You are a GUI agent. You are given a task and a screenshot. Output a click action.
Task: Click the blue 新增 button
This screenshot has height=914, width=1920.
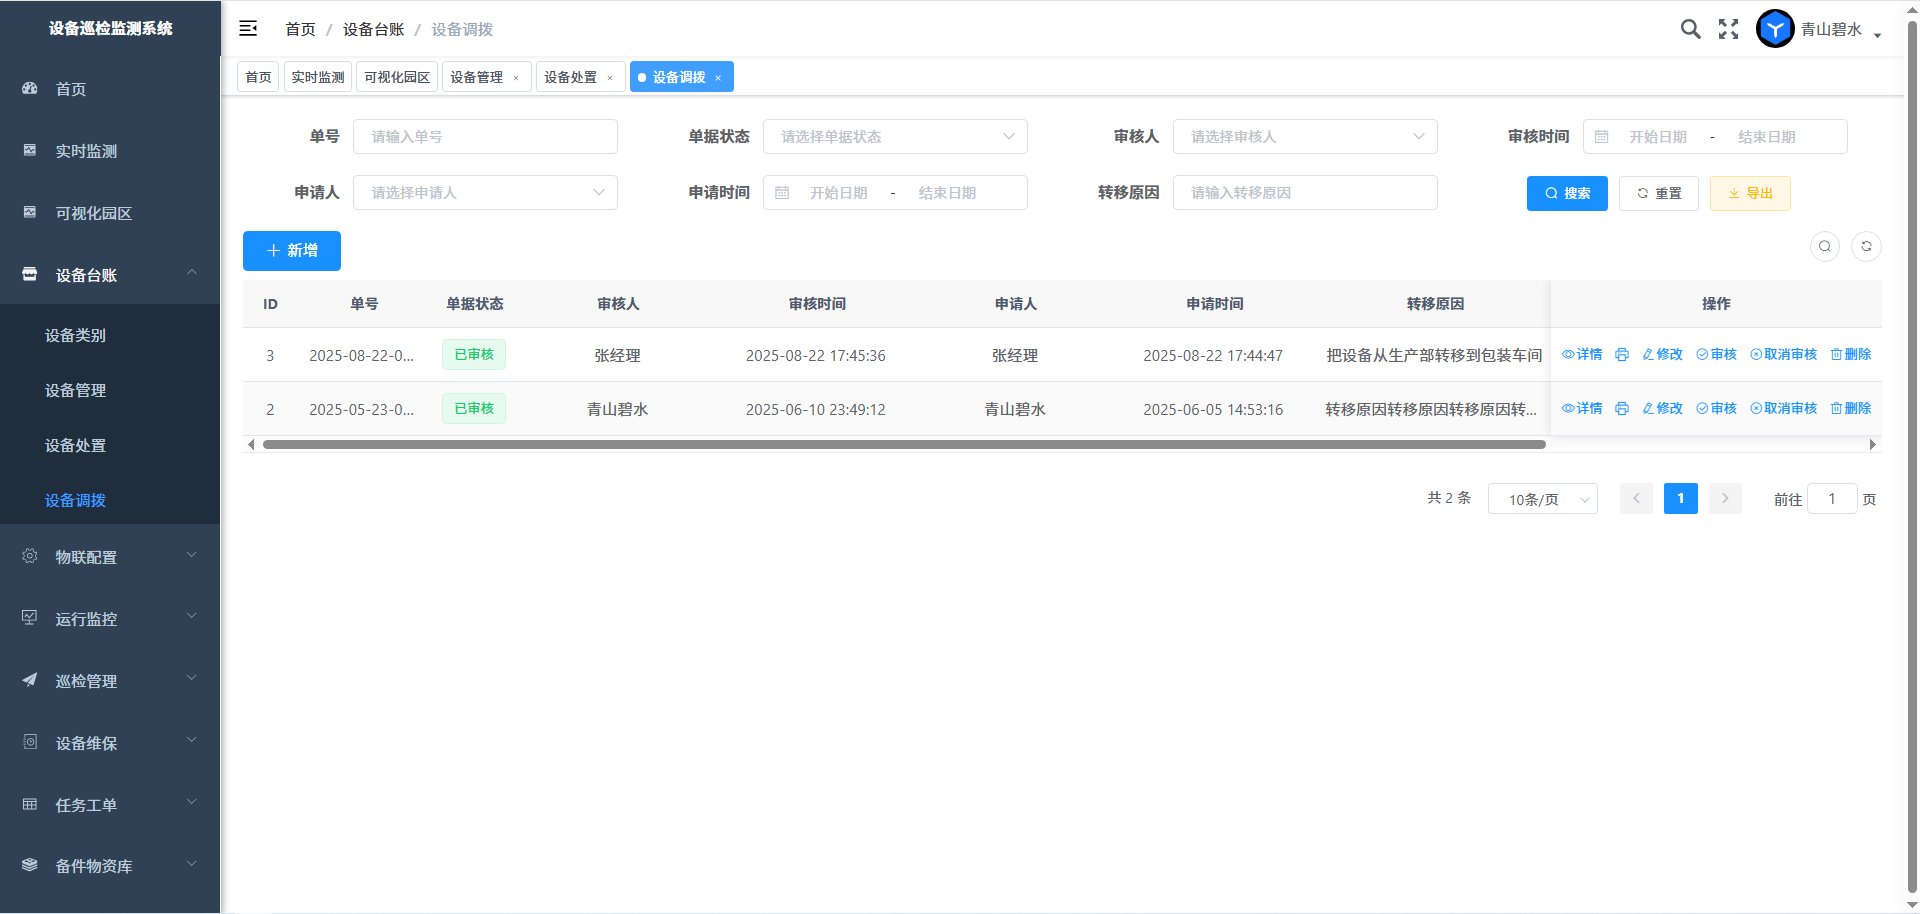292,251
